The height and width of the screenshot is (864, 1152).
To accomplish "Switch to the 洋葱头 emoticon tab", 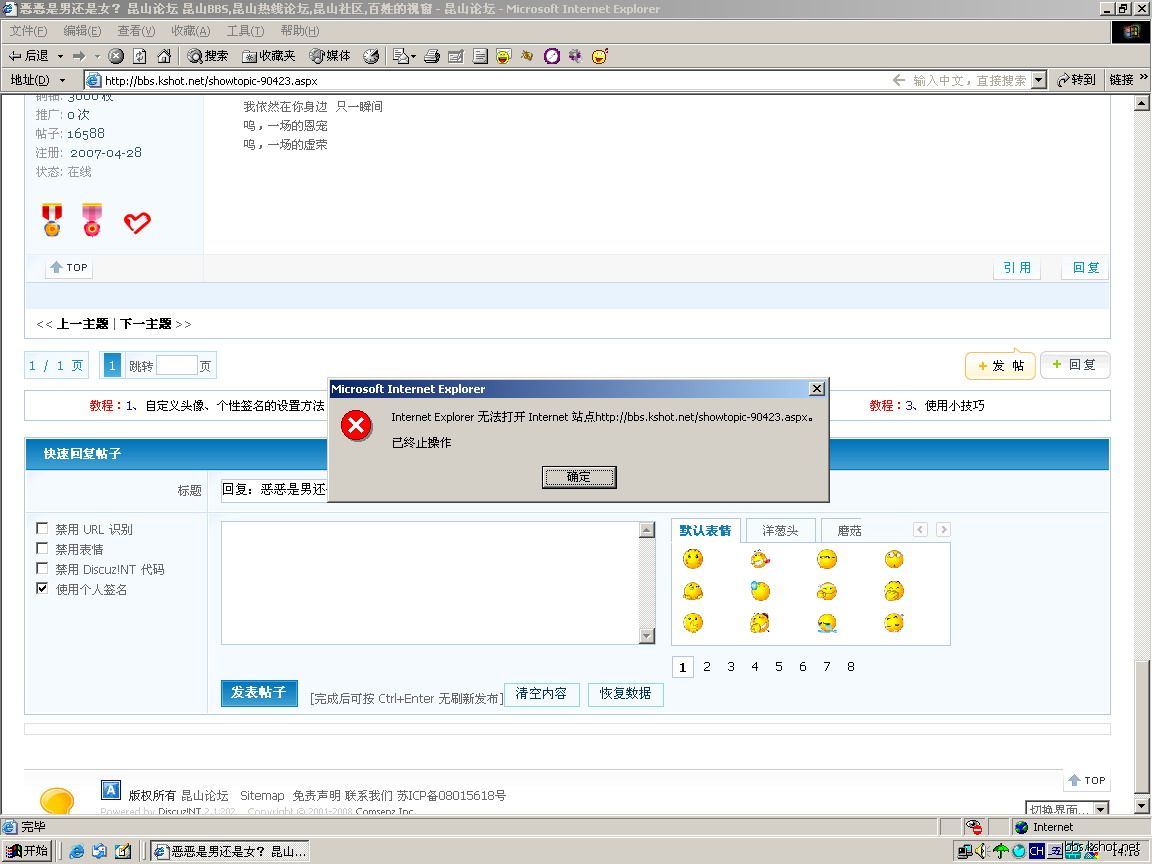I will pyautogui.click(x=780, y=530).
